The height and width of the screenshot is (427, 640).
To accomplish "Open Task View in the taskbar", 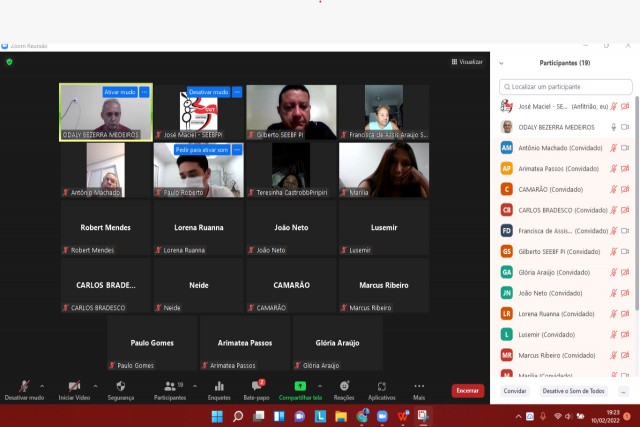I will (x=258, y=416).
